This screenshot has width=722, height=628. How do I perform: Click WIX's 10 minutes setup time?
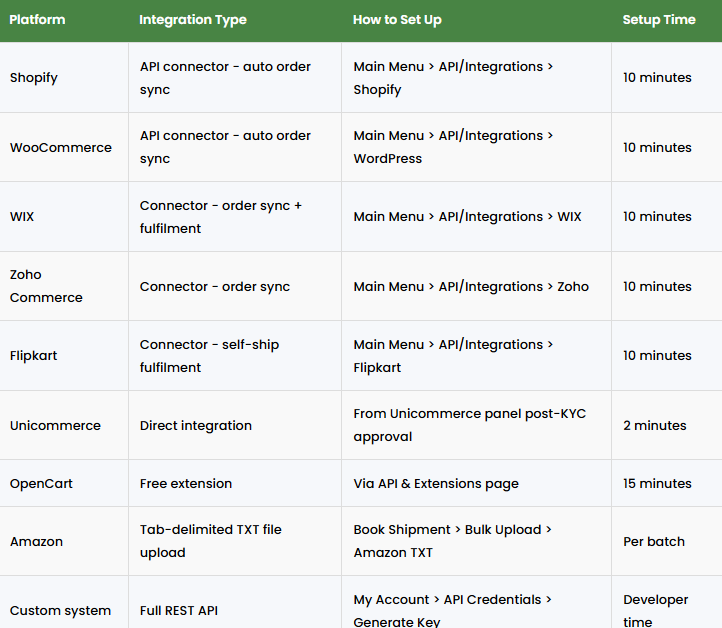pyautogui.click(x=667, y=216)
